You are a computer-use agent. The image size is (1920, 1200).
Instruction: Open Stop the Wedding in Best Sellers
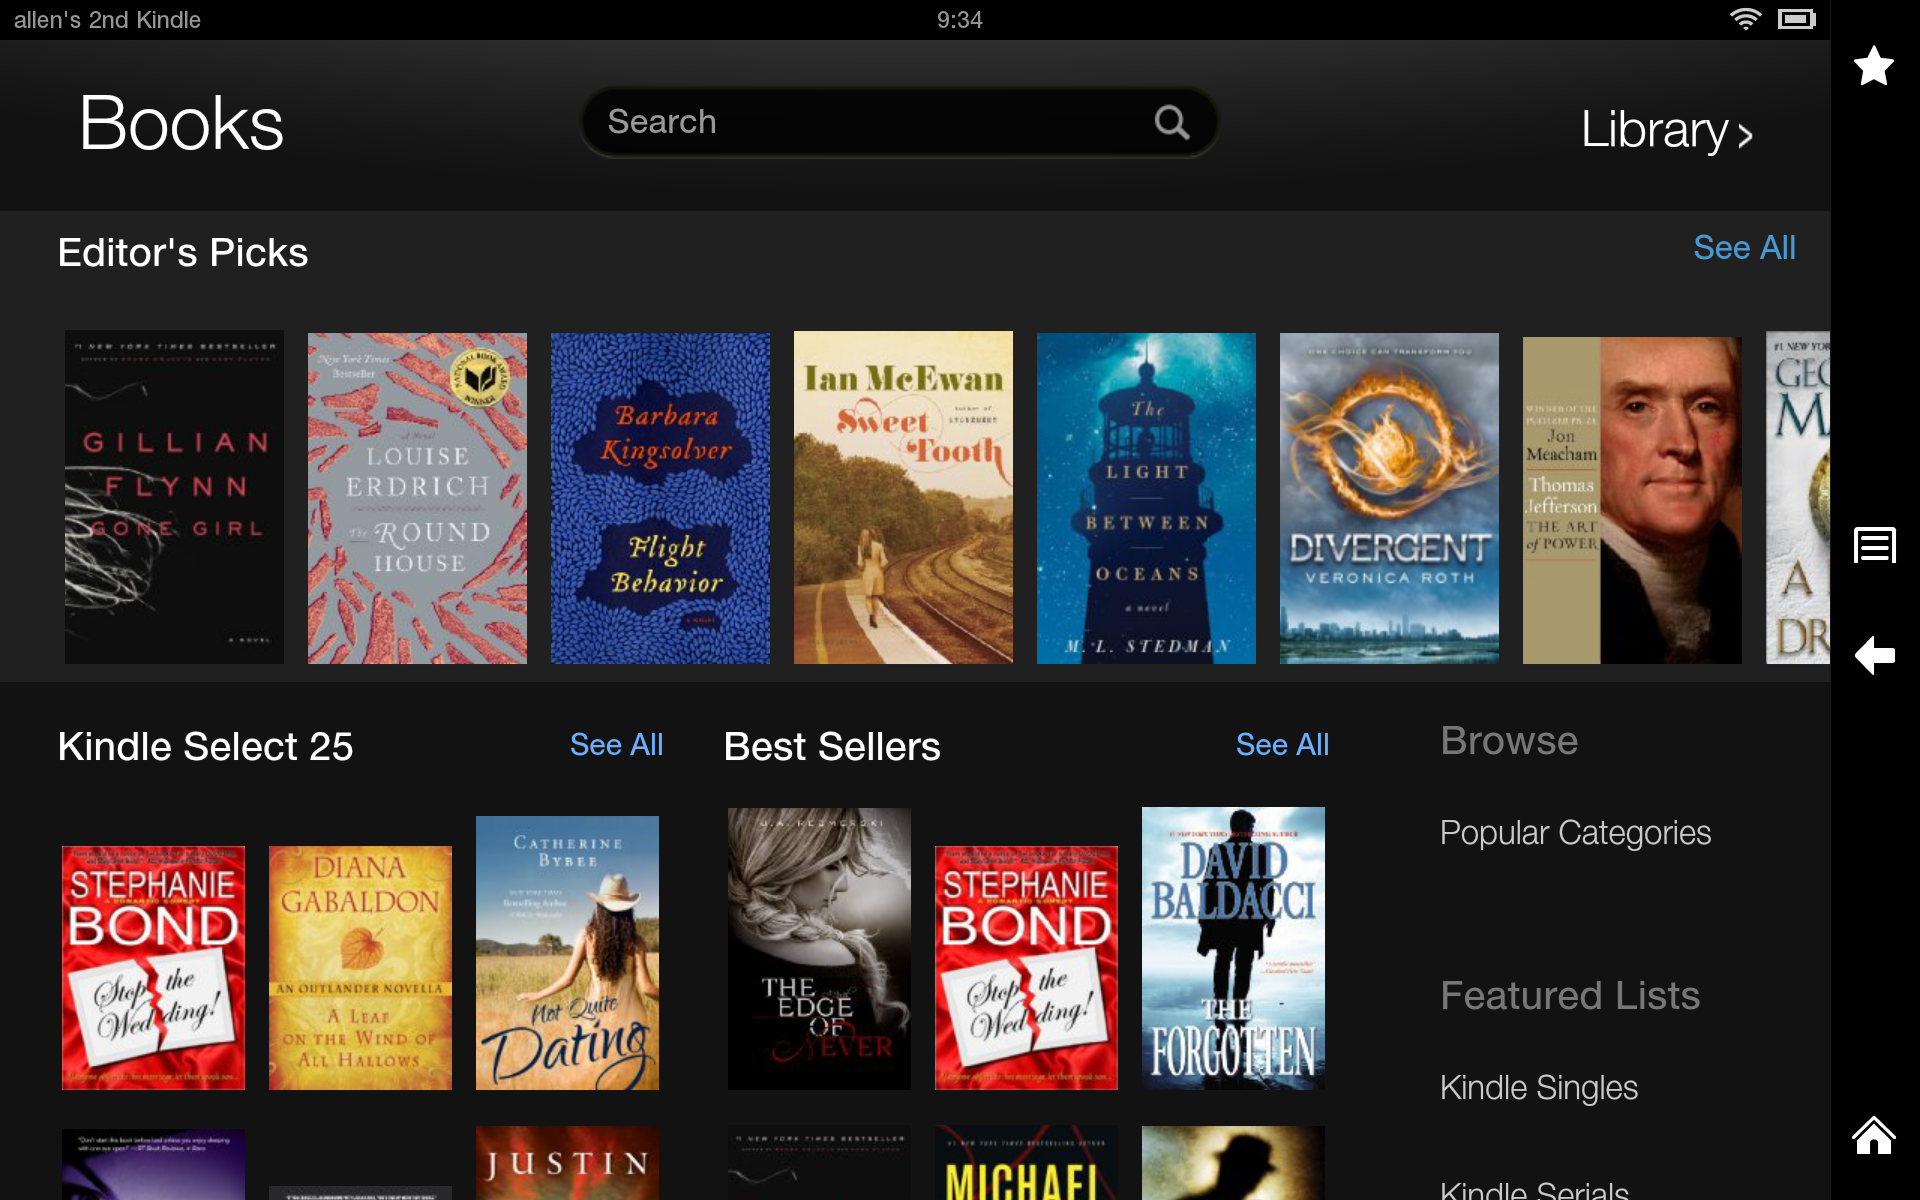tap(1026, 968)
